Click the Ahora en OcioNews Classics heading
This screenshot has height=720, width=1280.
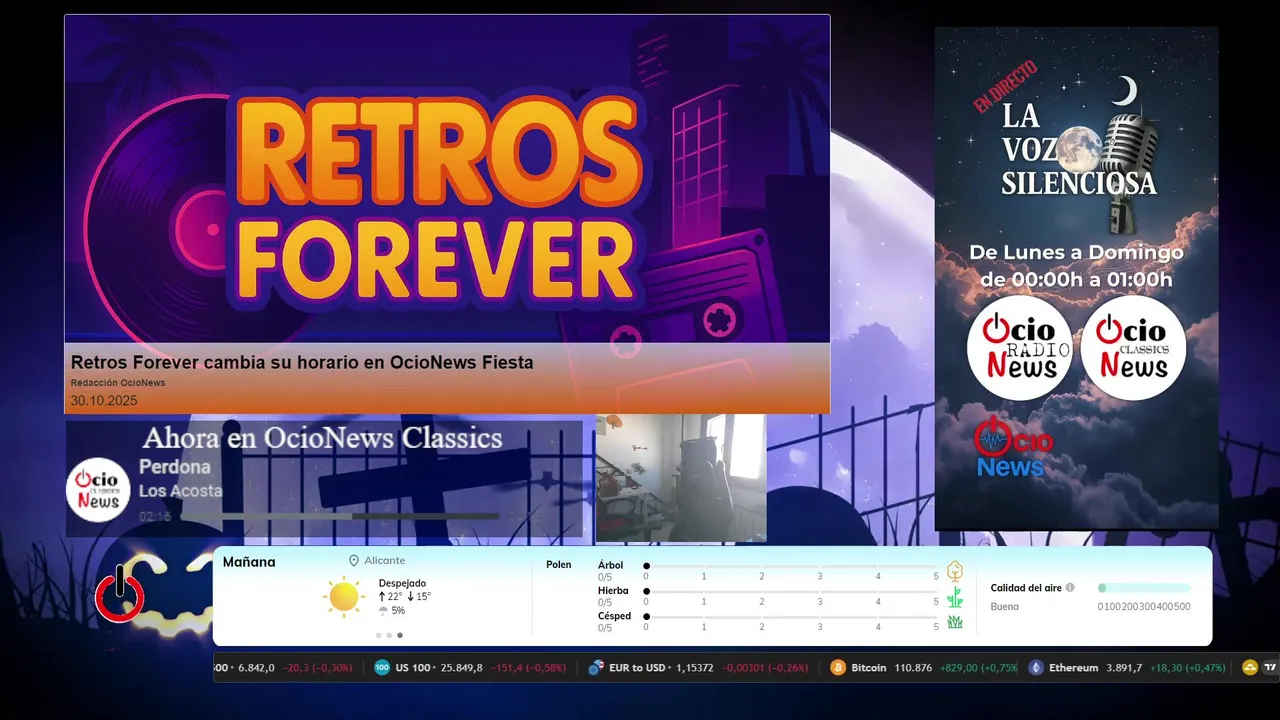coord(322,438)
